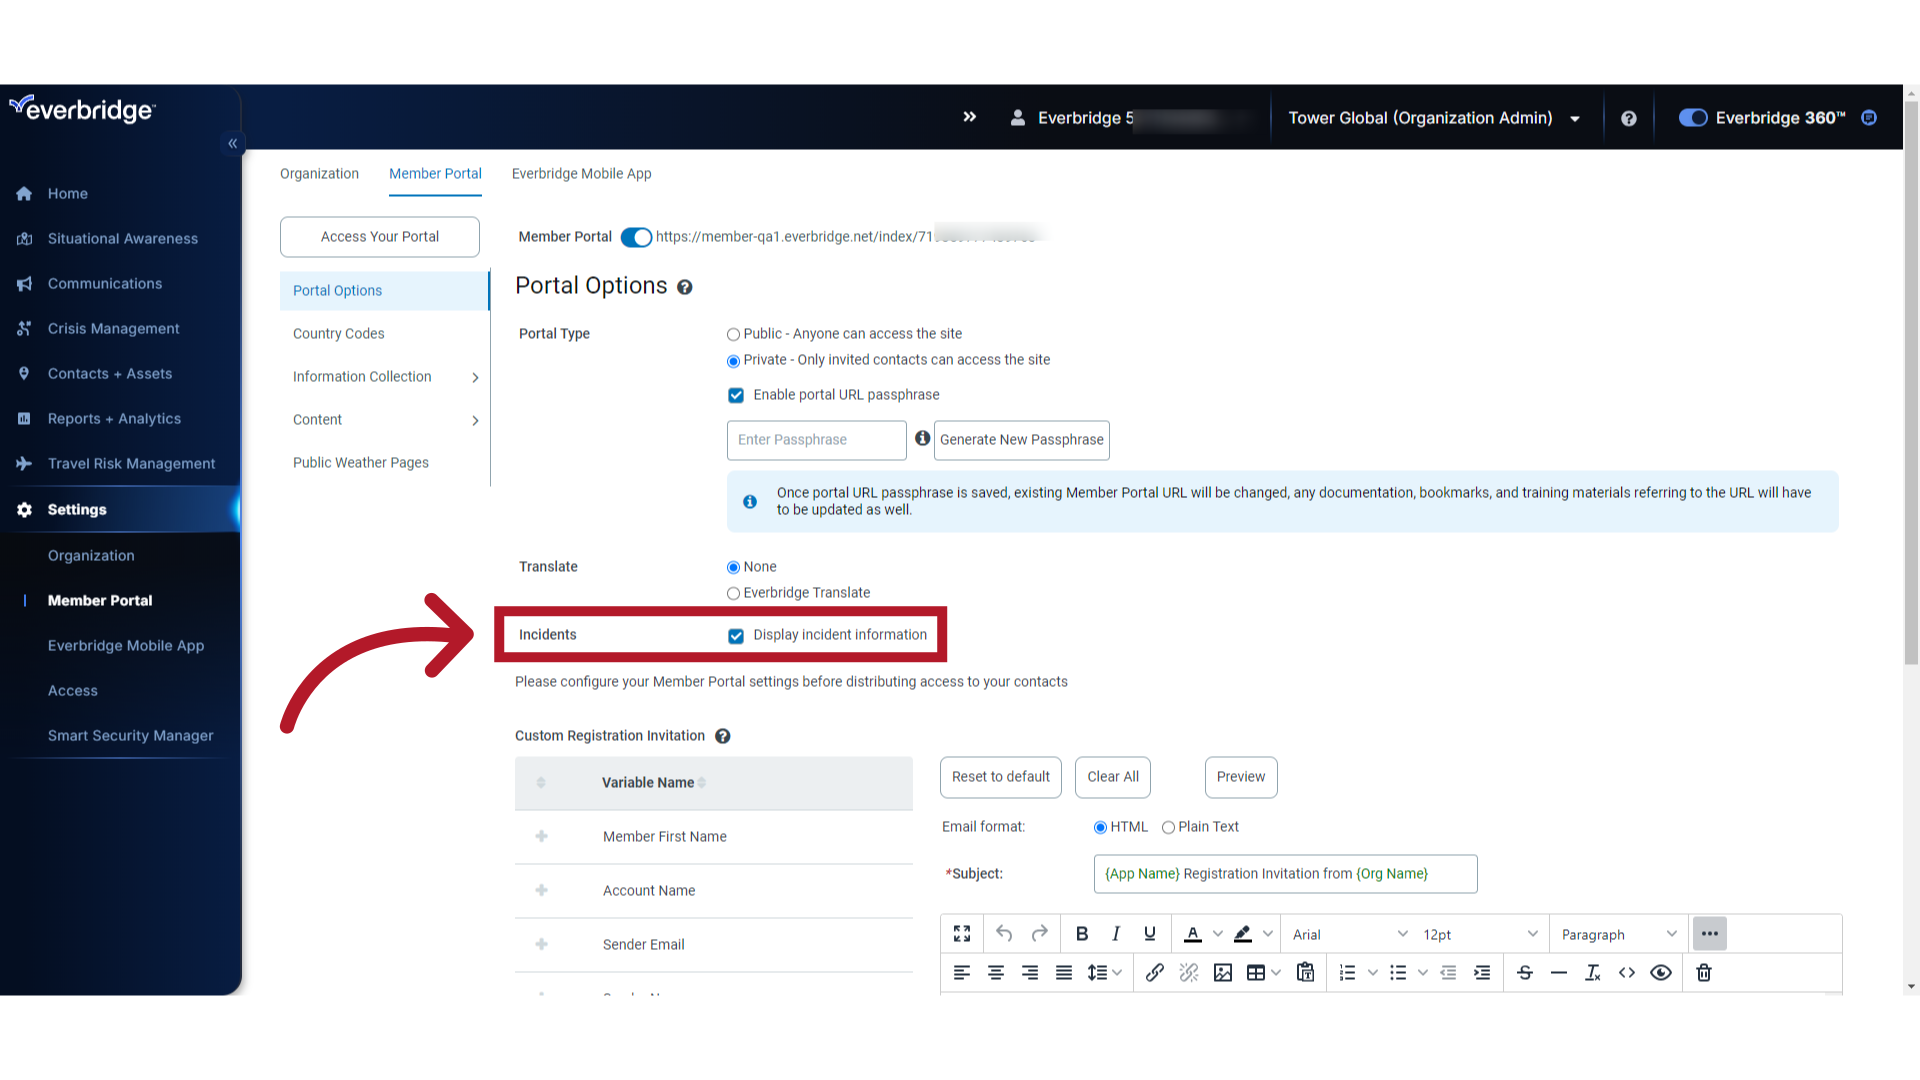Image resolution: width=1920 pixels, height=1080 pixels.
Task: Click the italic formatting icon
Action: point(1114,934)
